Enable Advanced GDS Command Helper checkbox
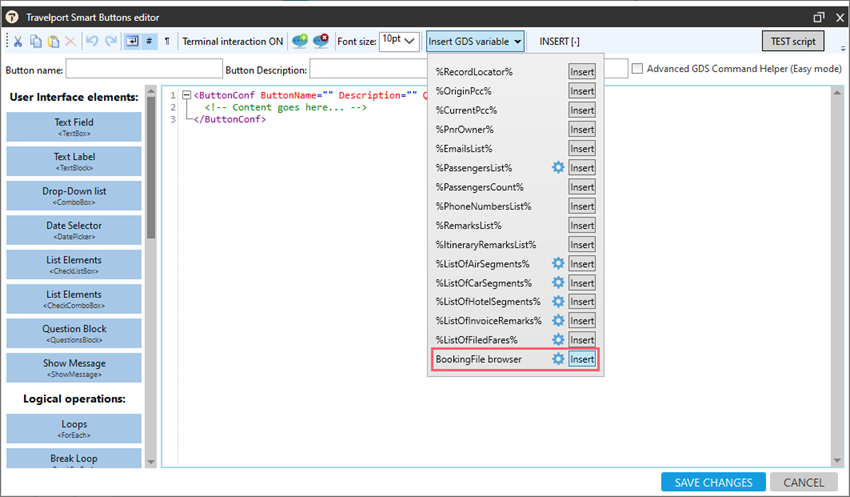The height and width of the screenshot is (497, 850). [x=637, y=69]
